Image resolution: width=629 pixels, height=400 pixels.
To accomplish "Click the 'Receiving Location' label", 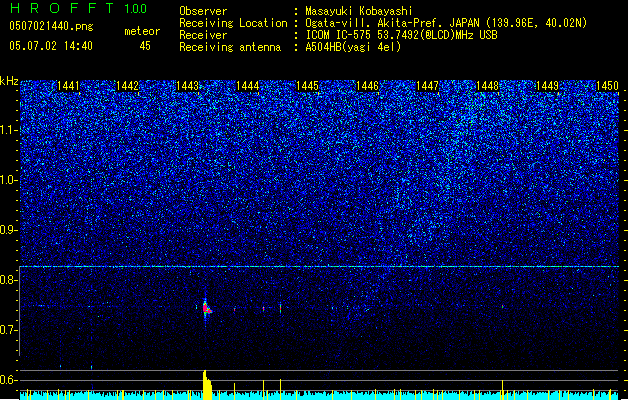I will (x=233, y=23).
